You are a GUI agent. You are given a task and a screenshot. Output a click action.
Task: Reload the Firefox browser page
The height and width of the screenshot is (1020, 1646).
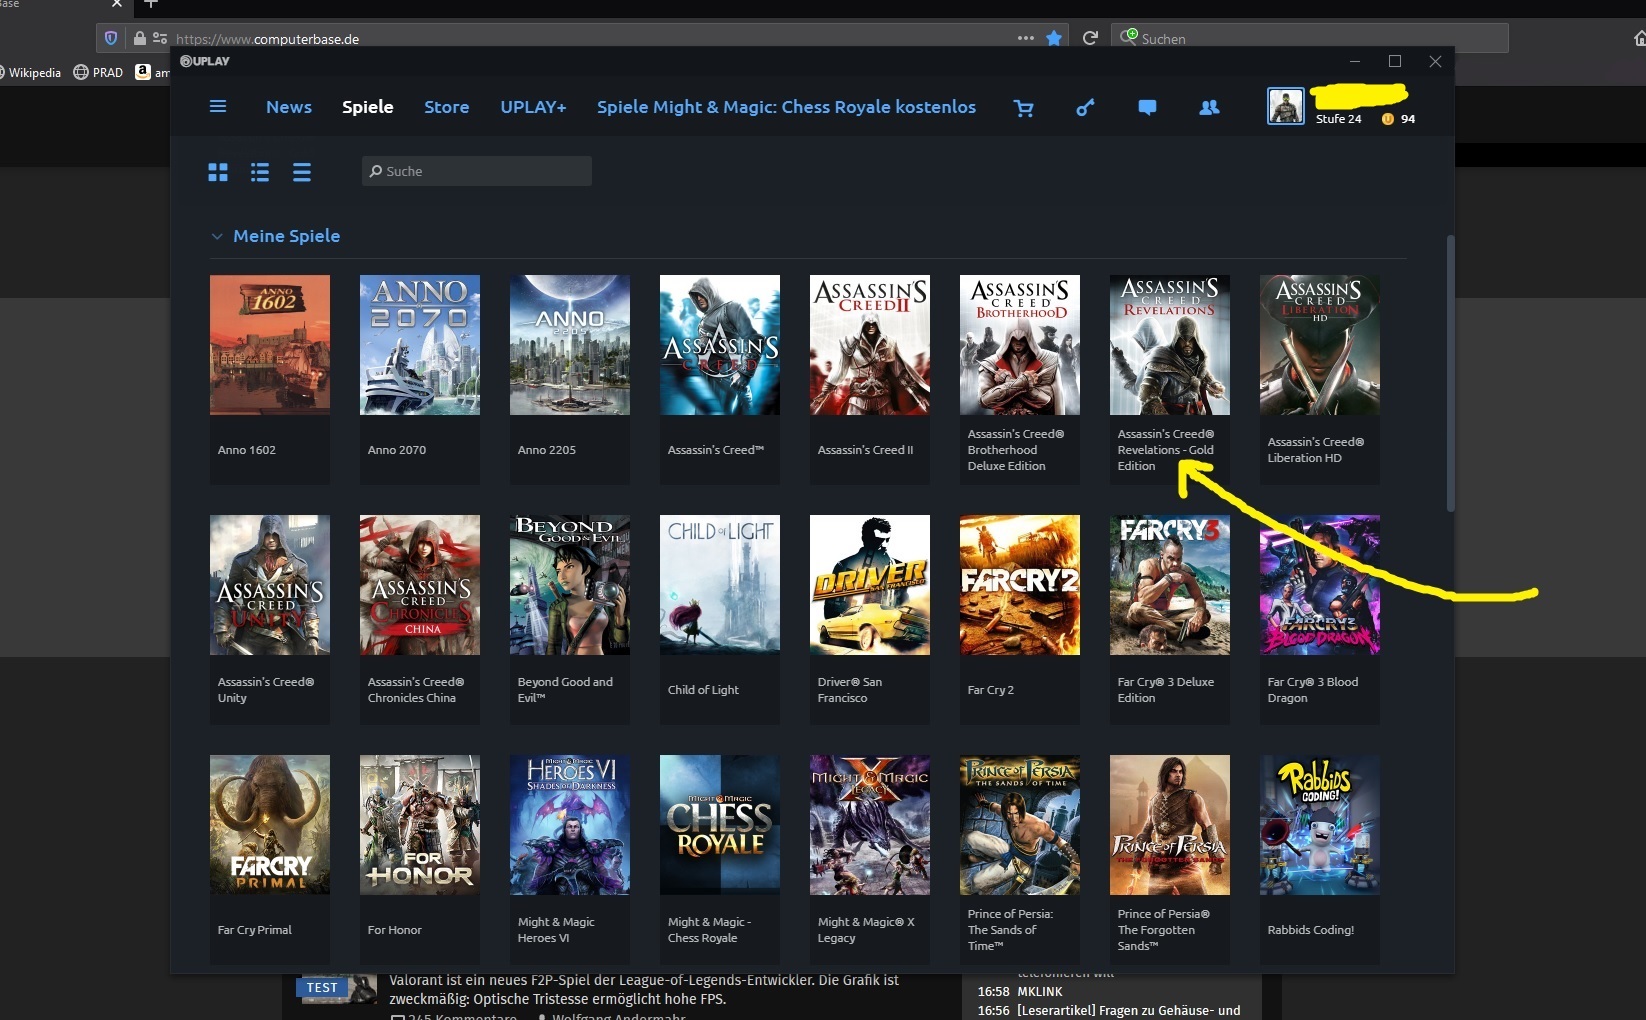[1090, 38]
